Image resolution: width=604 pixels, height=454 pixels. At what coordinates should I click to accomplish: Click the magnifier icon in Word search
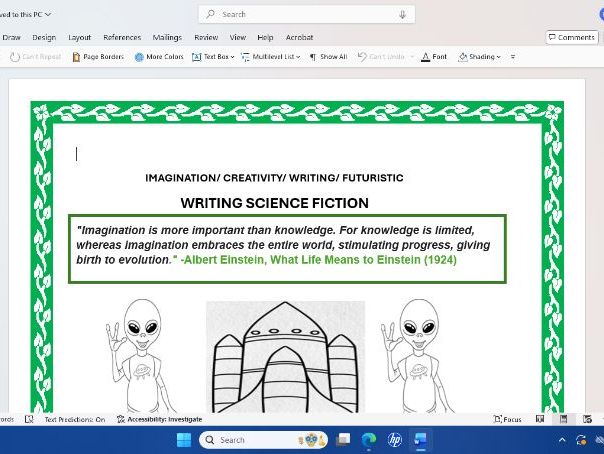click(x=210, y=14)
